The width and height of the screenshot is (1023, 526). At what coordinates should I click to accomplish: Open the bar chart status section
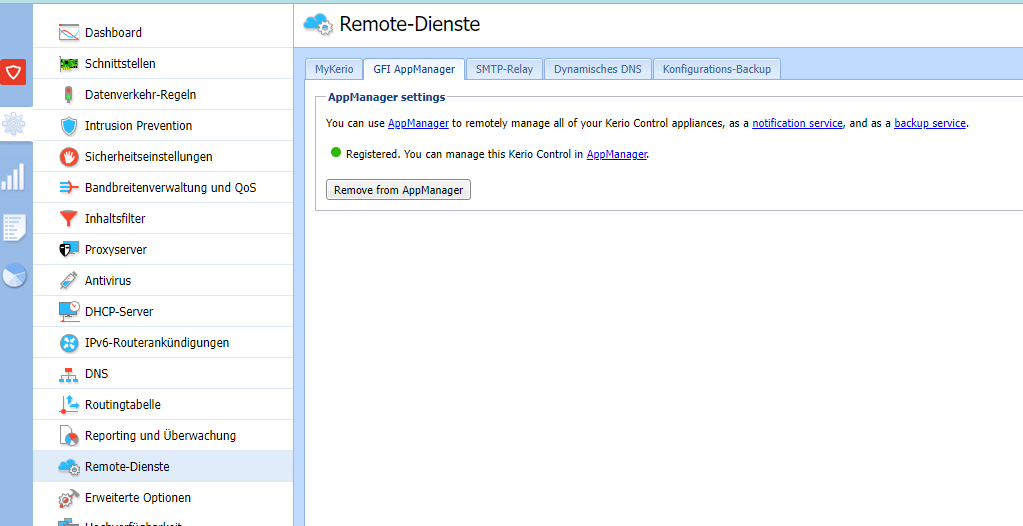(x=13, y=176)
